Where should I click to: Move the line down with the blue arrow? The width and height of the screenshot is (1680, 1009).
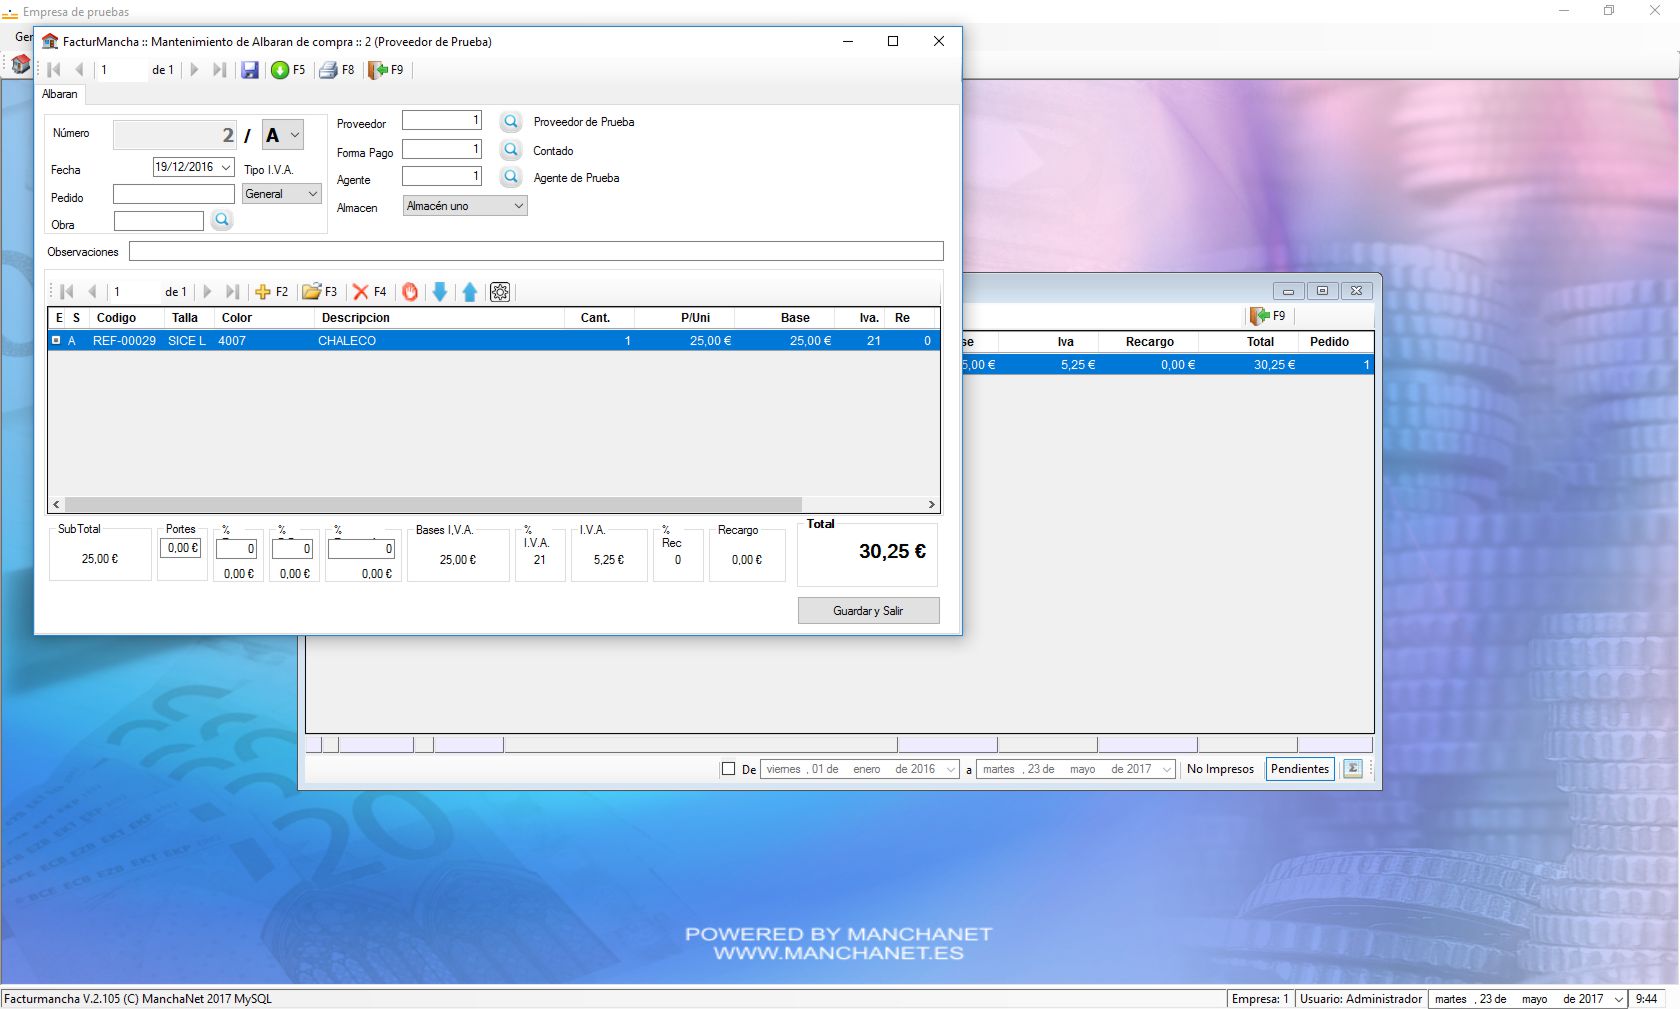(x=439, y=292)
